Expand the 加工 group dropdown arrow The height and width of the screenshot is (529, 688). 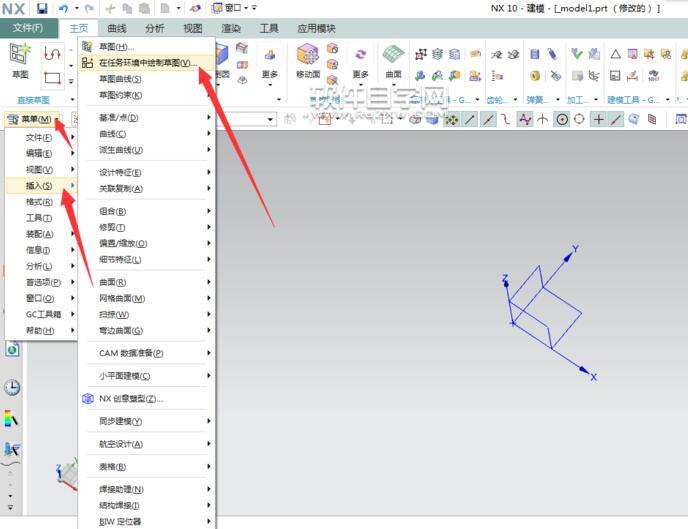(596, 100)
